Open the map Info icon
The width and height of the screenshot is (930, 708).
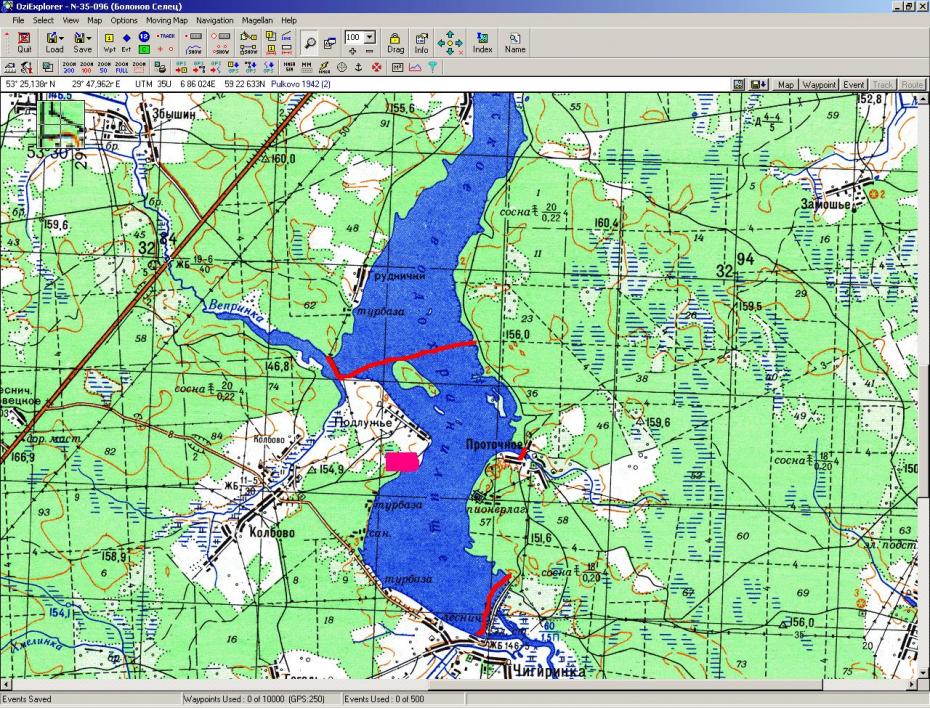422,42
